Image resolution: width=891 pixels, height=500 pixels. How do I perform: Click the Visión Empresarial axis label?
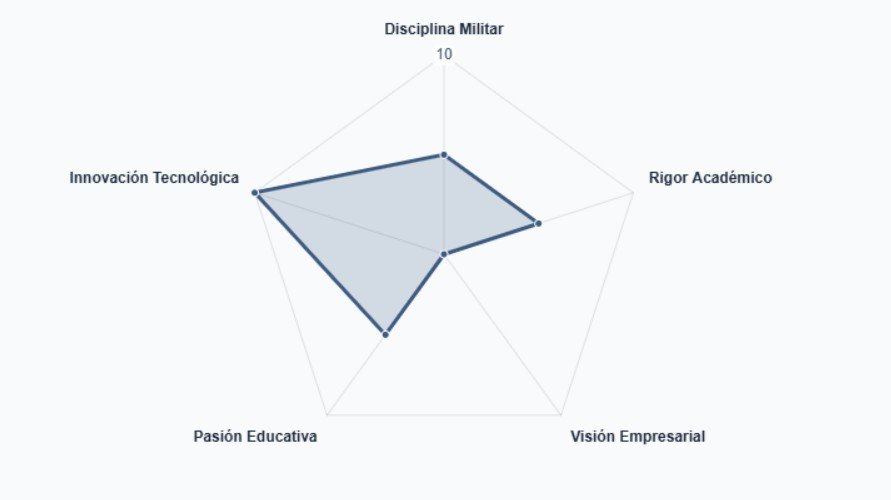coord(638,436)
